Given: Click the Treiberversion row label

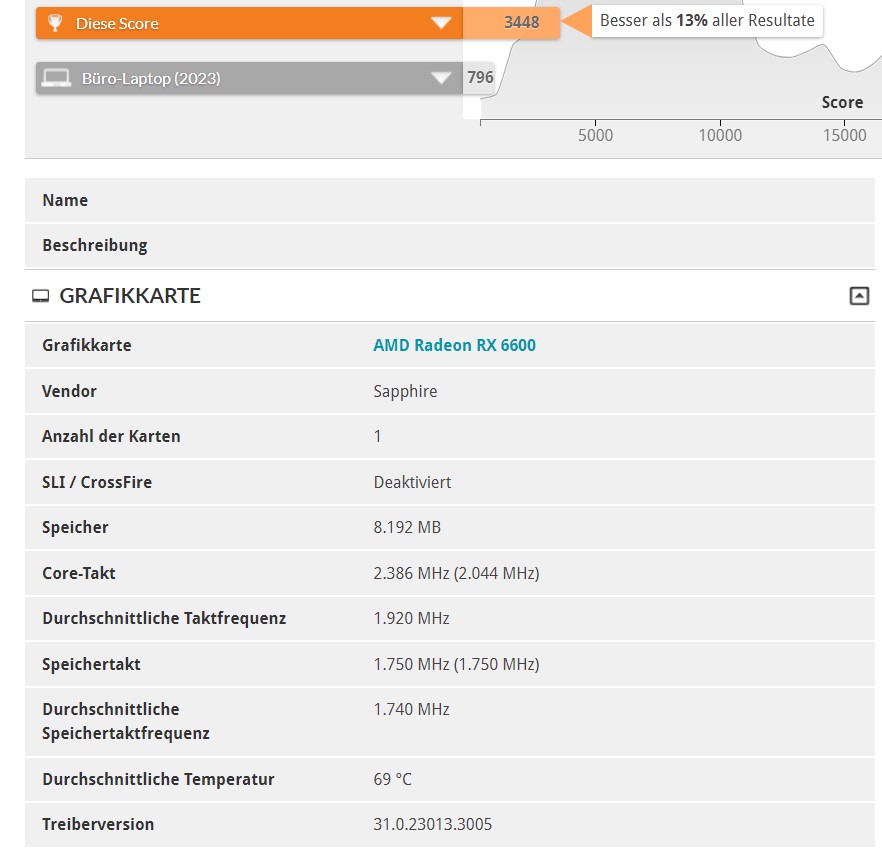Looking at the screenshot, I should coord(98,824).
